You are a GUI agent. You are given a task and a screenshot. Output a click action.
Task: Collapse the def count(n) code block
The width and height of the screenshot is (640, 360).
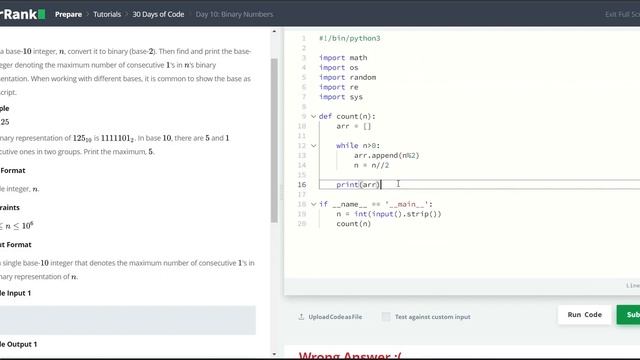point(313,116)
